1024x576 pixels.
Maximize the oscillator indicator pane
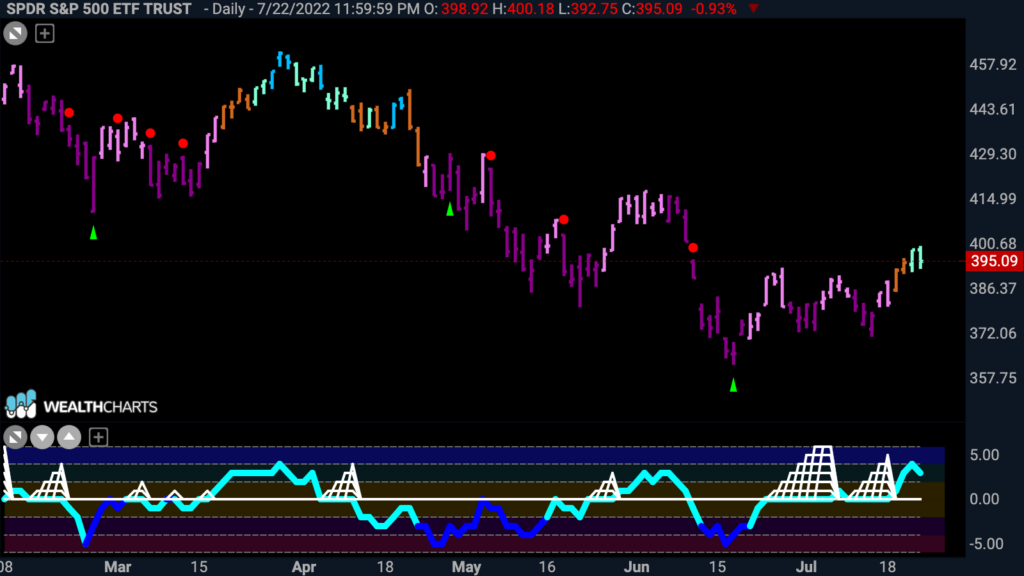[x=15, y=437]
